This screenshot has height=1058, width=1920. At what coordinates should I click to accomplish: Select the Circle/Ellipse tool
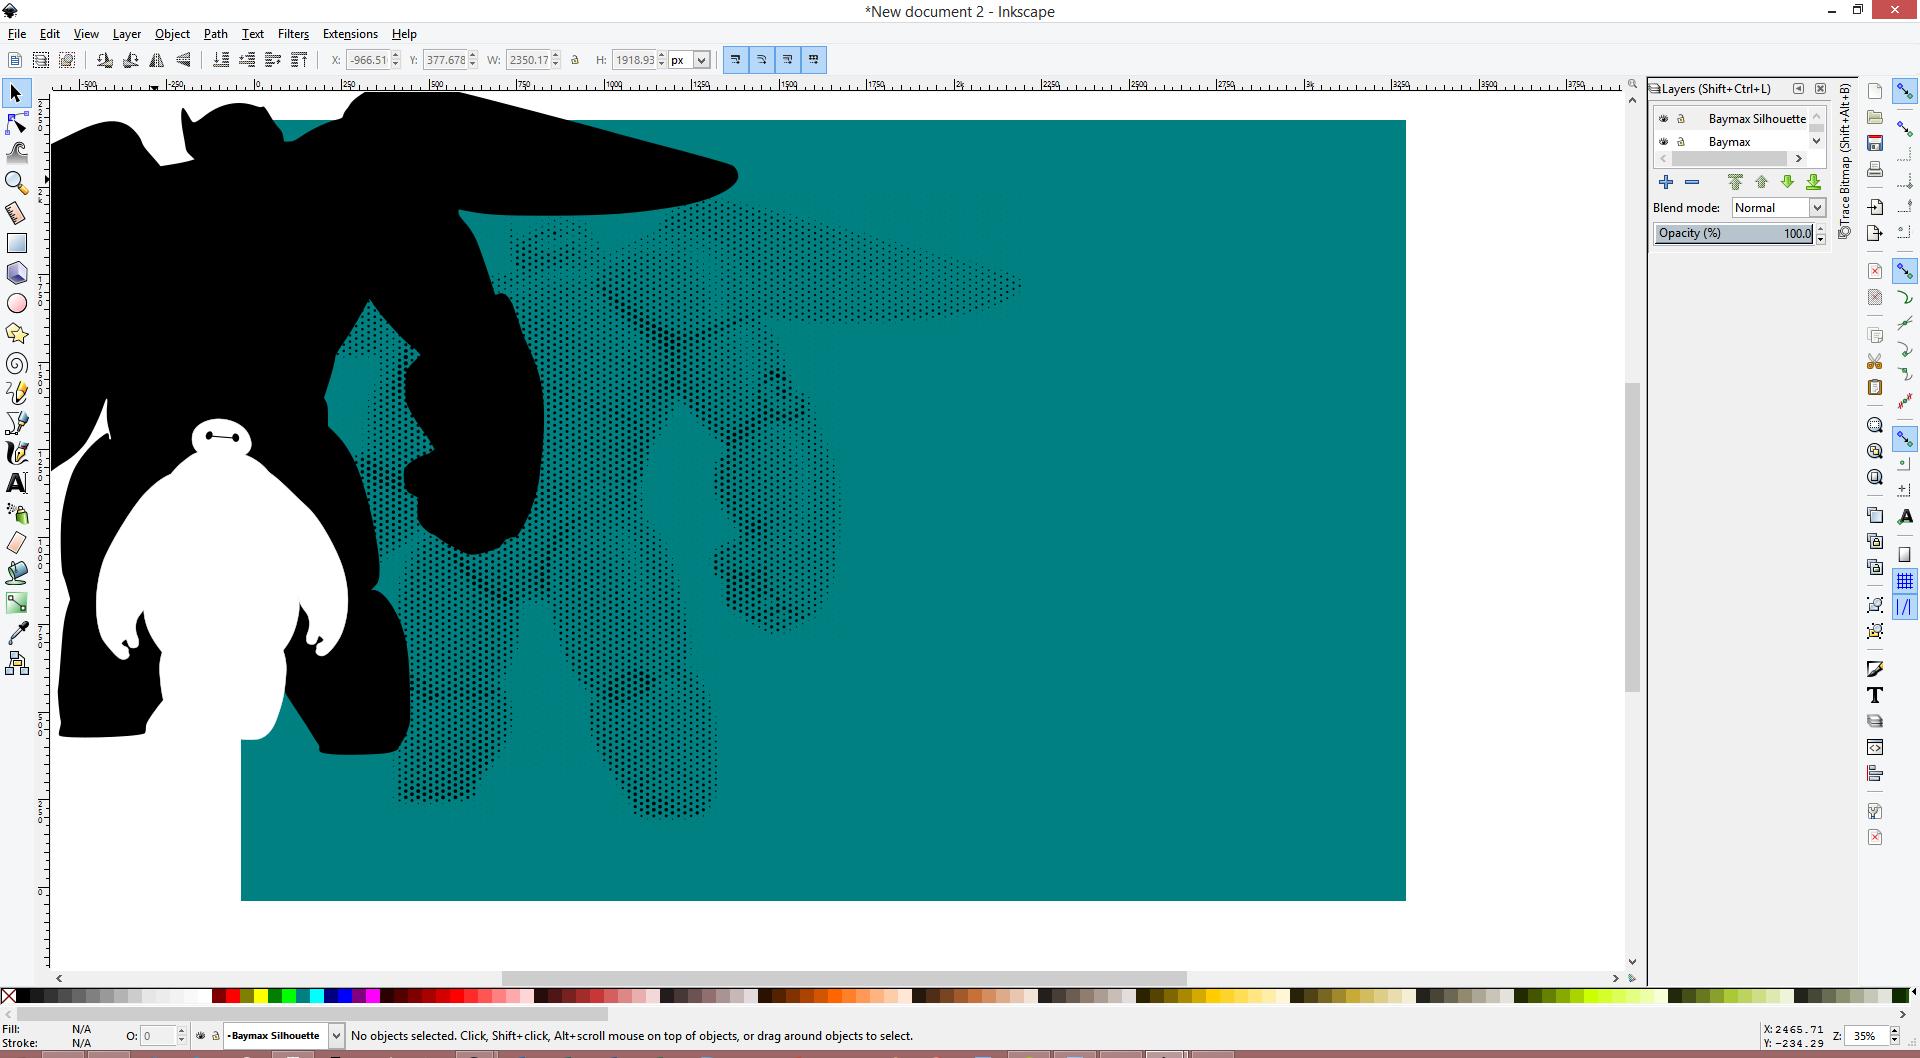tap(16, 303)
